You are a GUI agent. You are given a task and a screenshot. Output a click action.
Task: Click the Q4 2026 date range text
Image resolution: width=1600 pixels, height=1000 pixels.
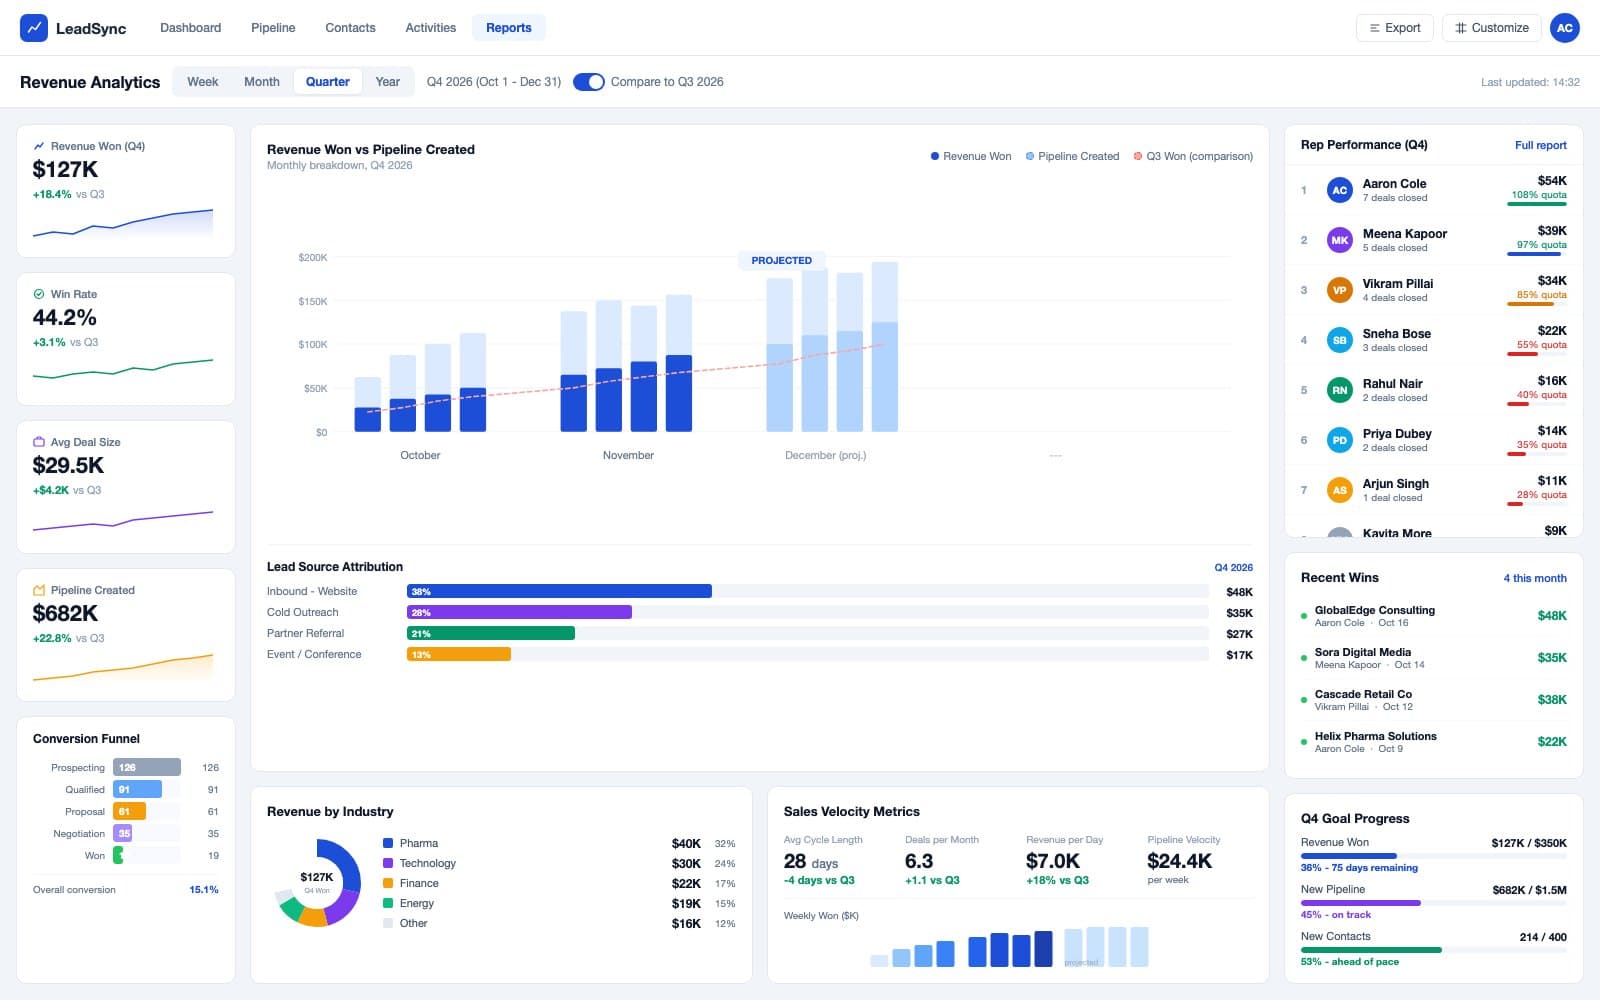point(494,82)
